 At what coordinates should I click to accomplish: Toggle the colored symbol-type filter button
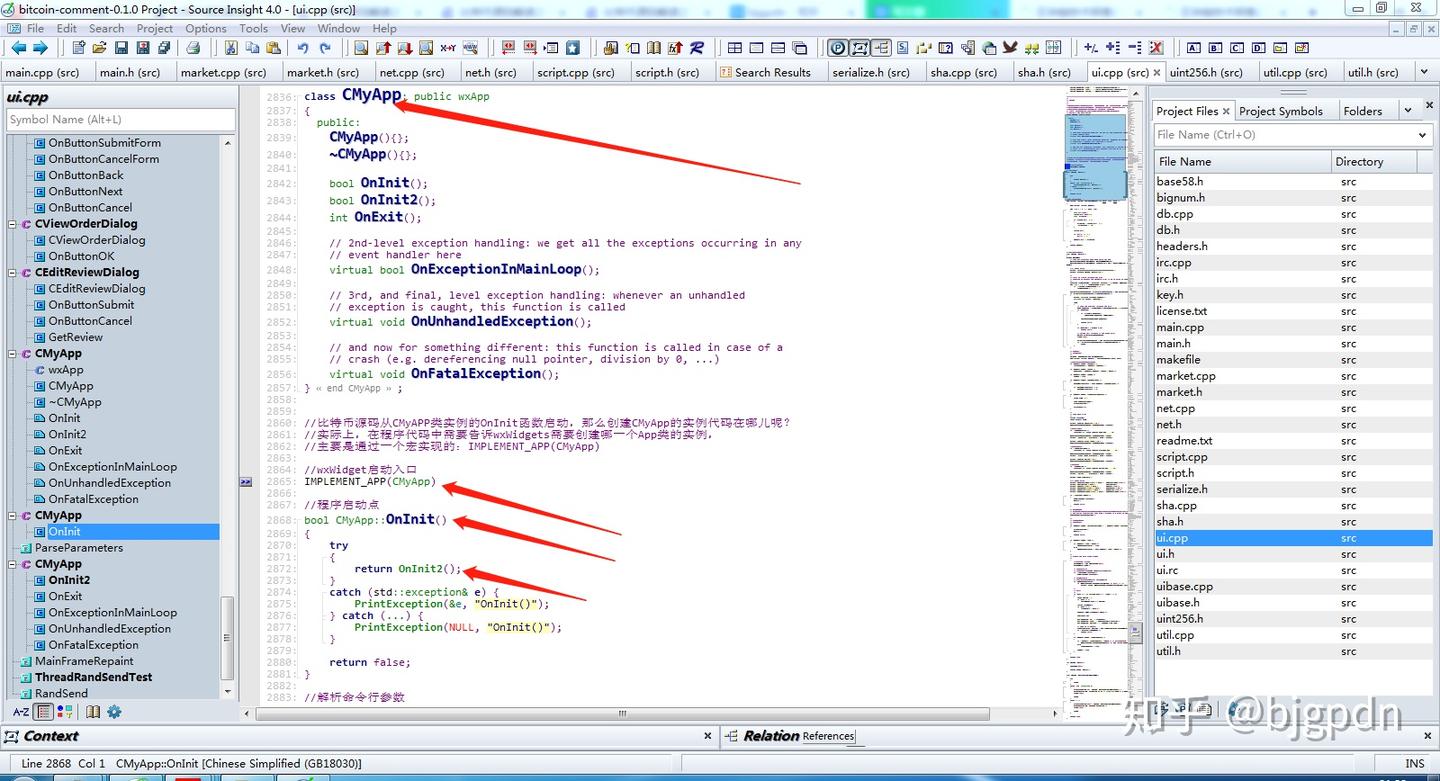point(65,712)
